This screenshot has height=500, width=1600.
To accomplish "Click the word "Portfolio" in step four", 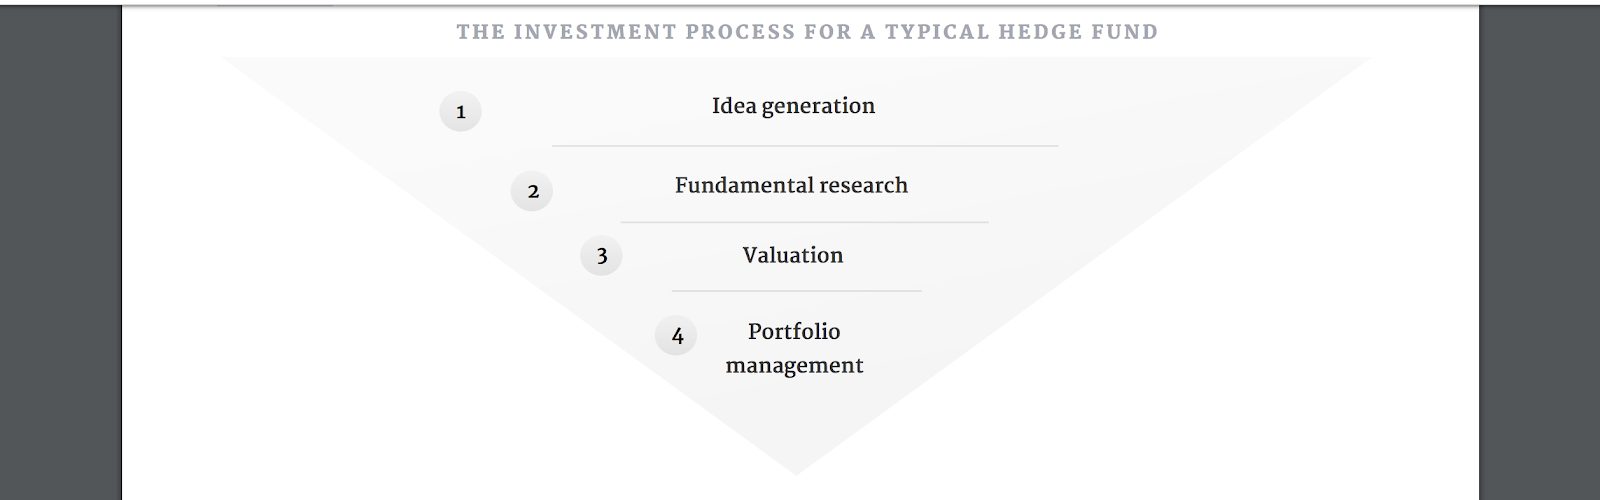I will 794,331.
